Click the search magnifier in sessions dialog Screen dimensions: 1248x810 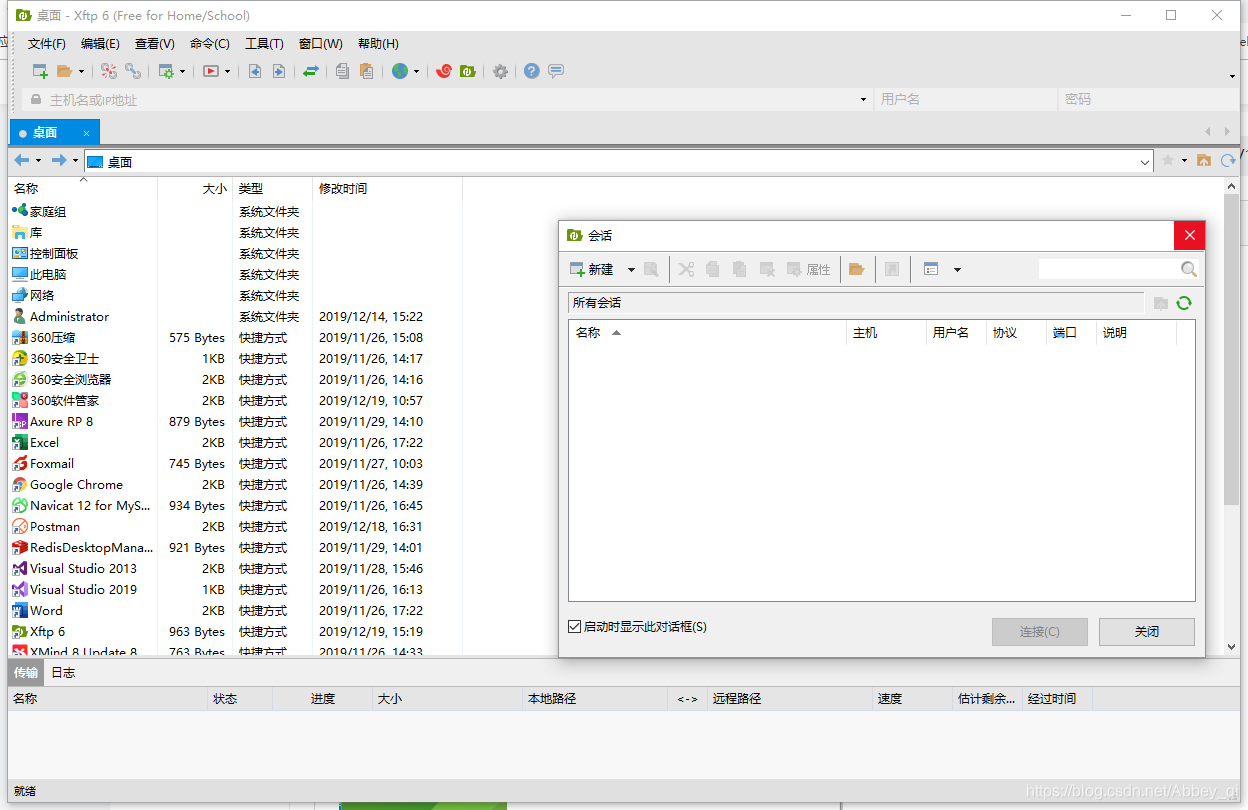click(1189, 269)
